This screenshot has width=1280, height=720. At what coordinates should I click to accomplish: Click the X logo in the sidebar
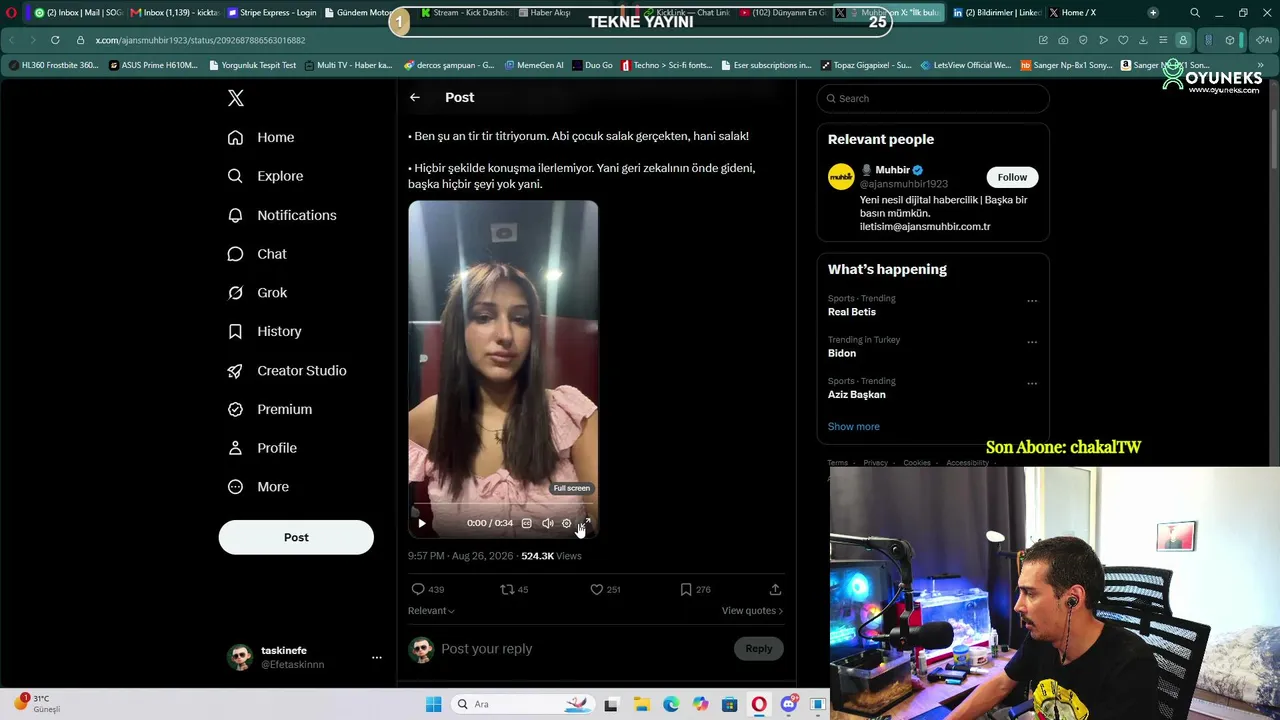point(236,98)
